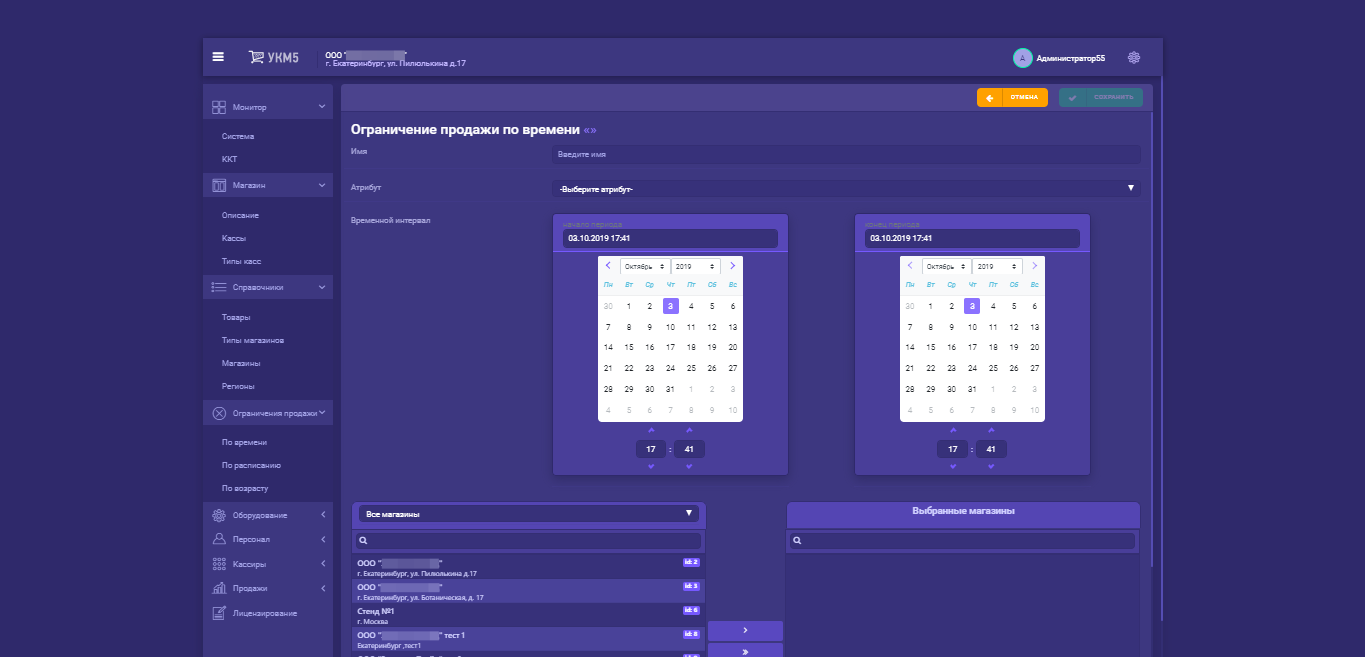Image resolution: width=1365 pixels, height=657 pixels.
Task: Open Регионы in the sidebar
Action: (x=238, y=386)
